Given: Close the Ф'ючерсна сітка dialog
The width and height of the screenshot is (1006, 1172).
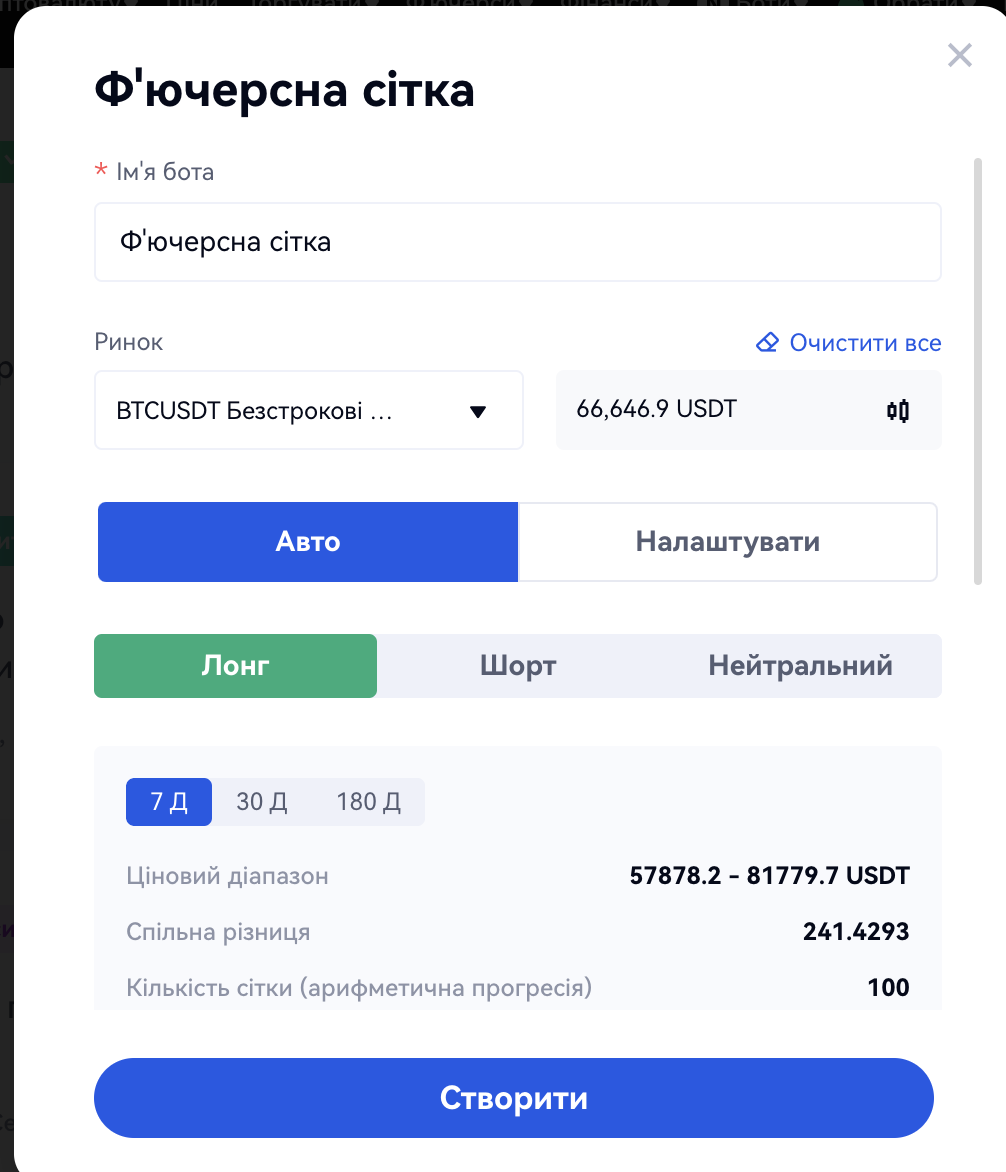Looking at the screenshot, I should point(959,55).
